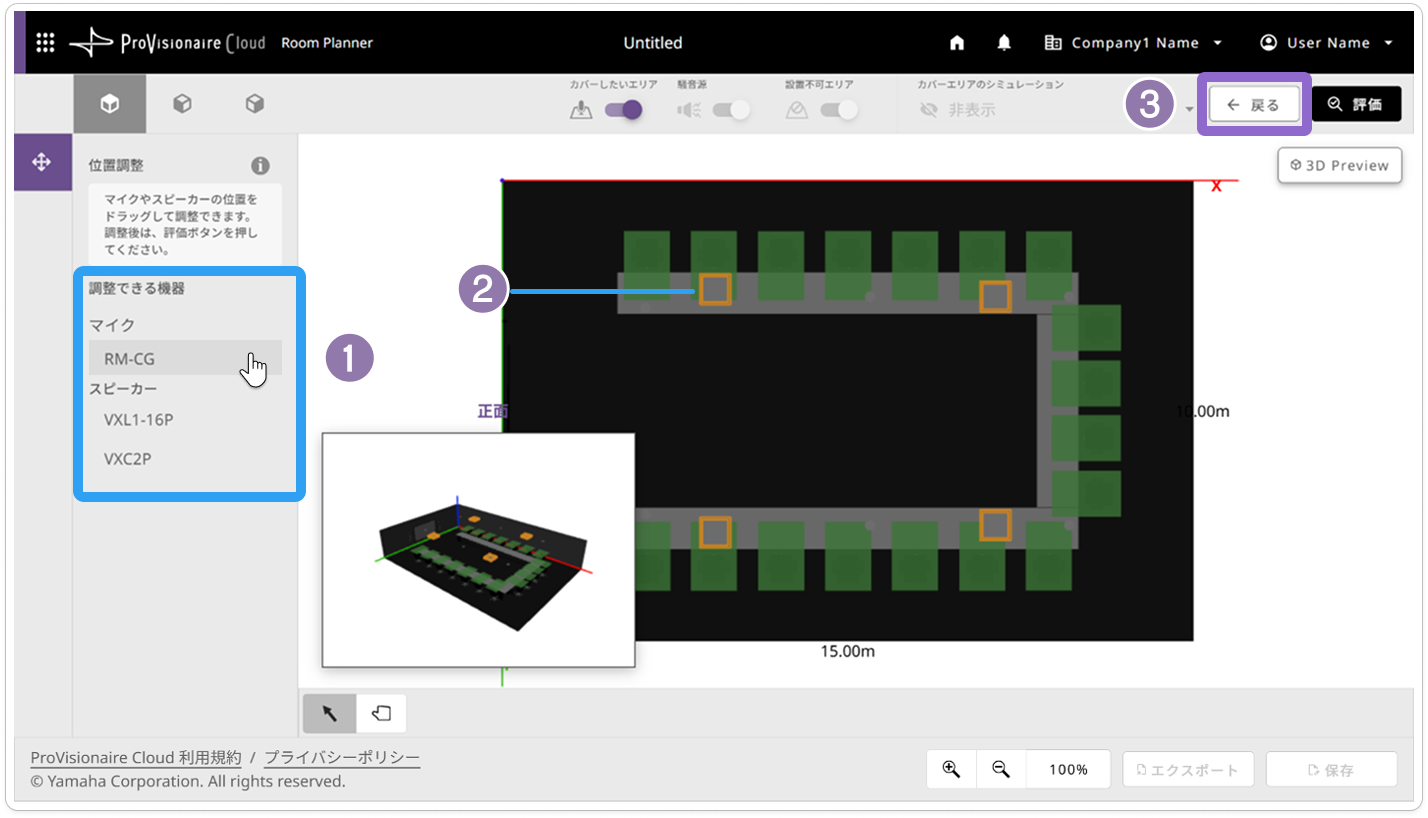Click the zoom in magnifier

pyautogui.click(x=951, y=769)
